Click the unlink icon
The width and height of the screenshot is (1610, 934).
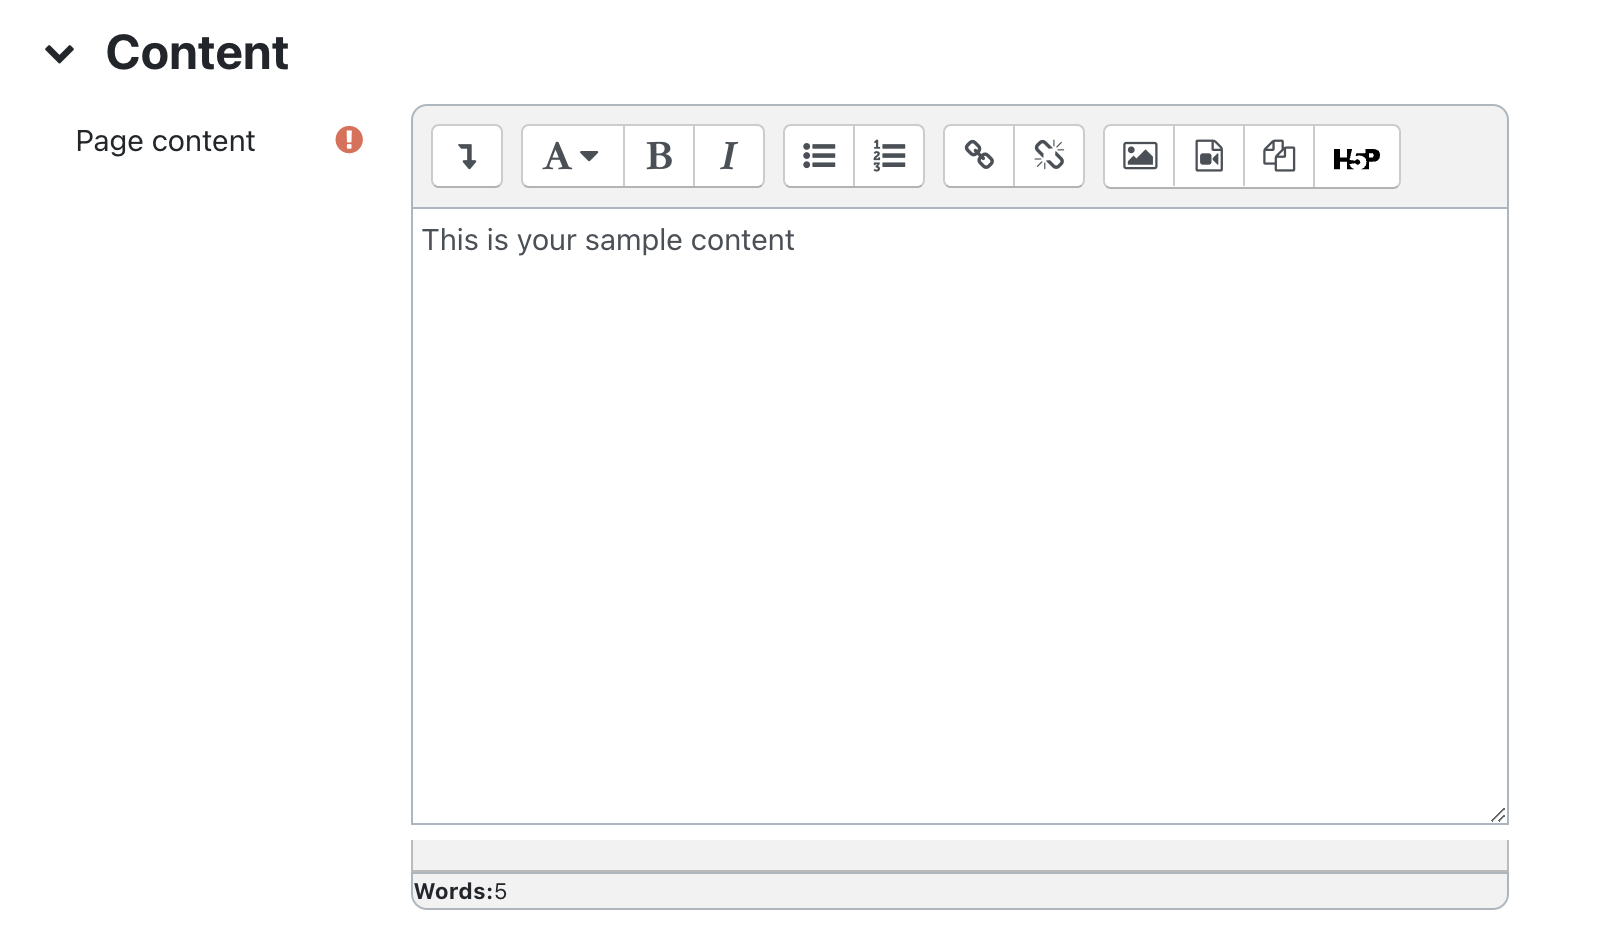tap(1049, 156)
